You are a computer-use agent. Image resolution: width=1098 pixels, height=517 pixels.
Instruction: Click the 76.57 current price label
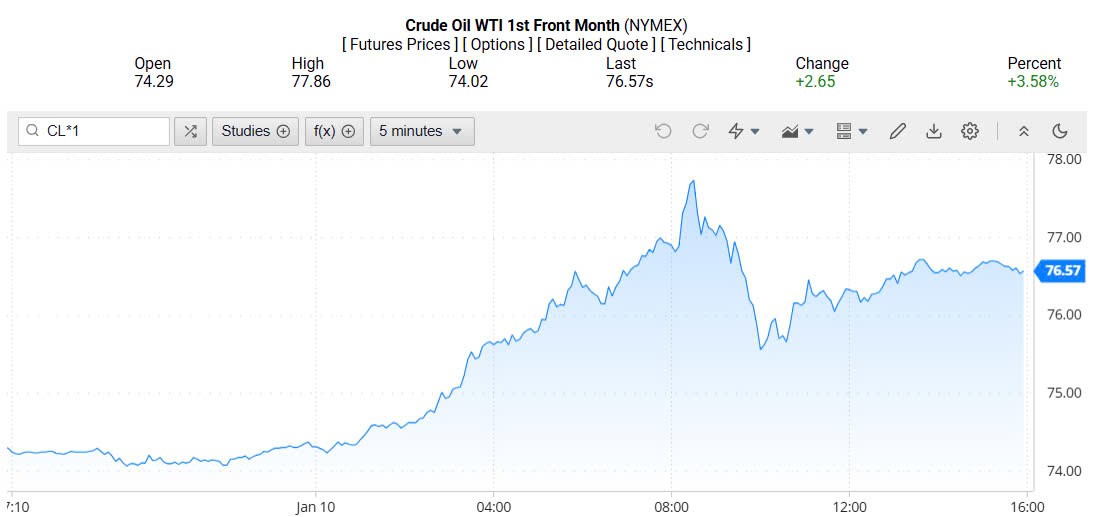1063,271
